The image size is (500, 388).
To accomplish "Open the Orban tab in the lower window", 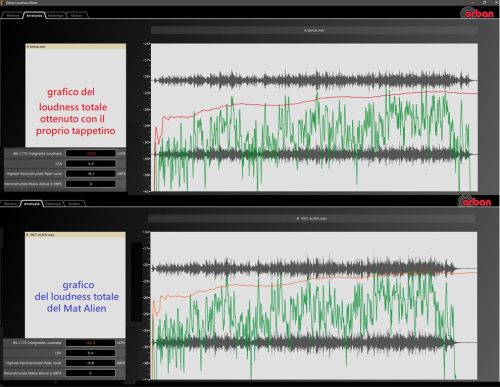I will pos(74,204).
